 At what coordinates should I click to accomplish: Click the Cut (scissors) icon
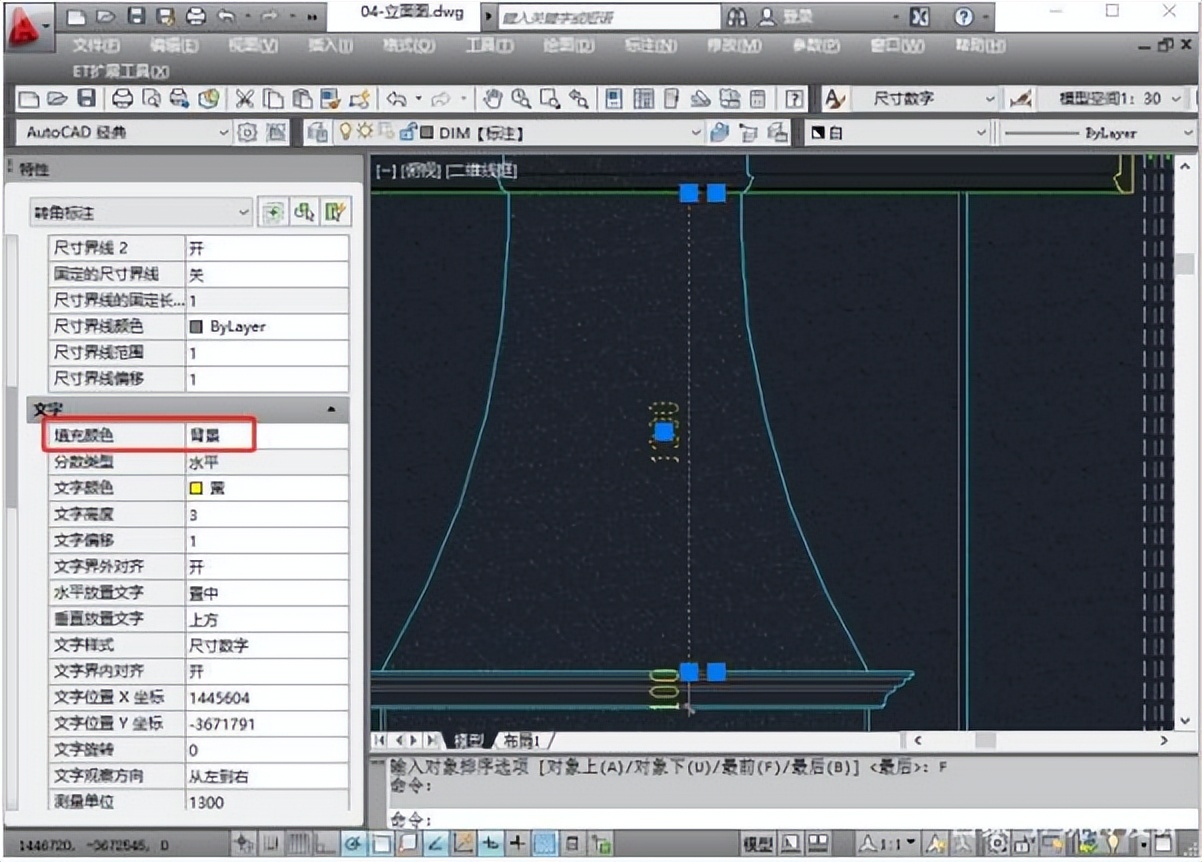click(x=244, y=98)
